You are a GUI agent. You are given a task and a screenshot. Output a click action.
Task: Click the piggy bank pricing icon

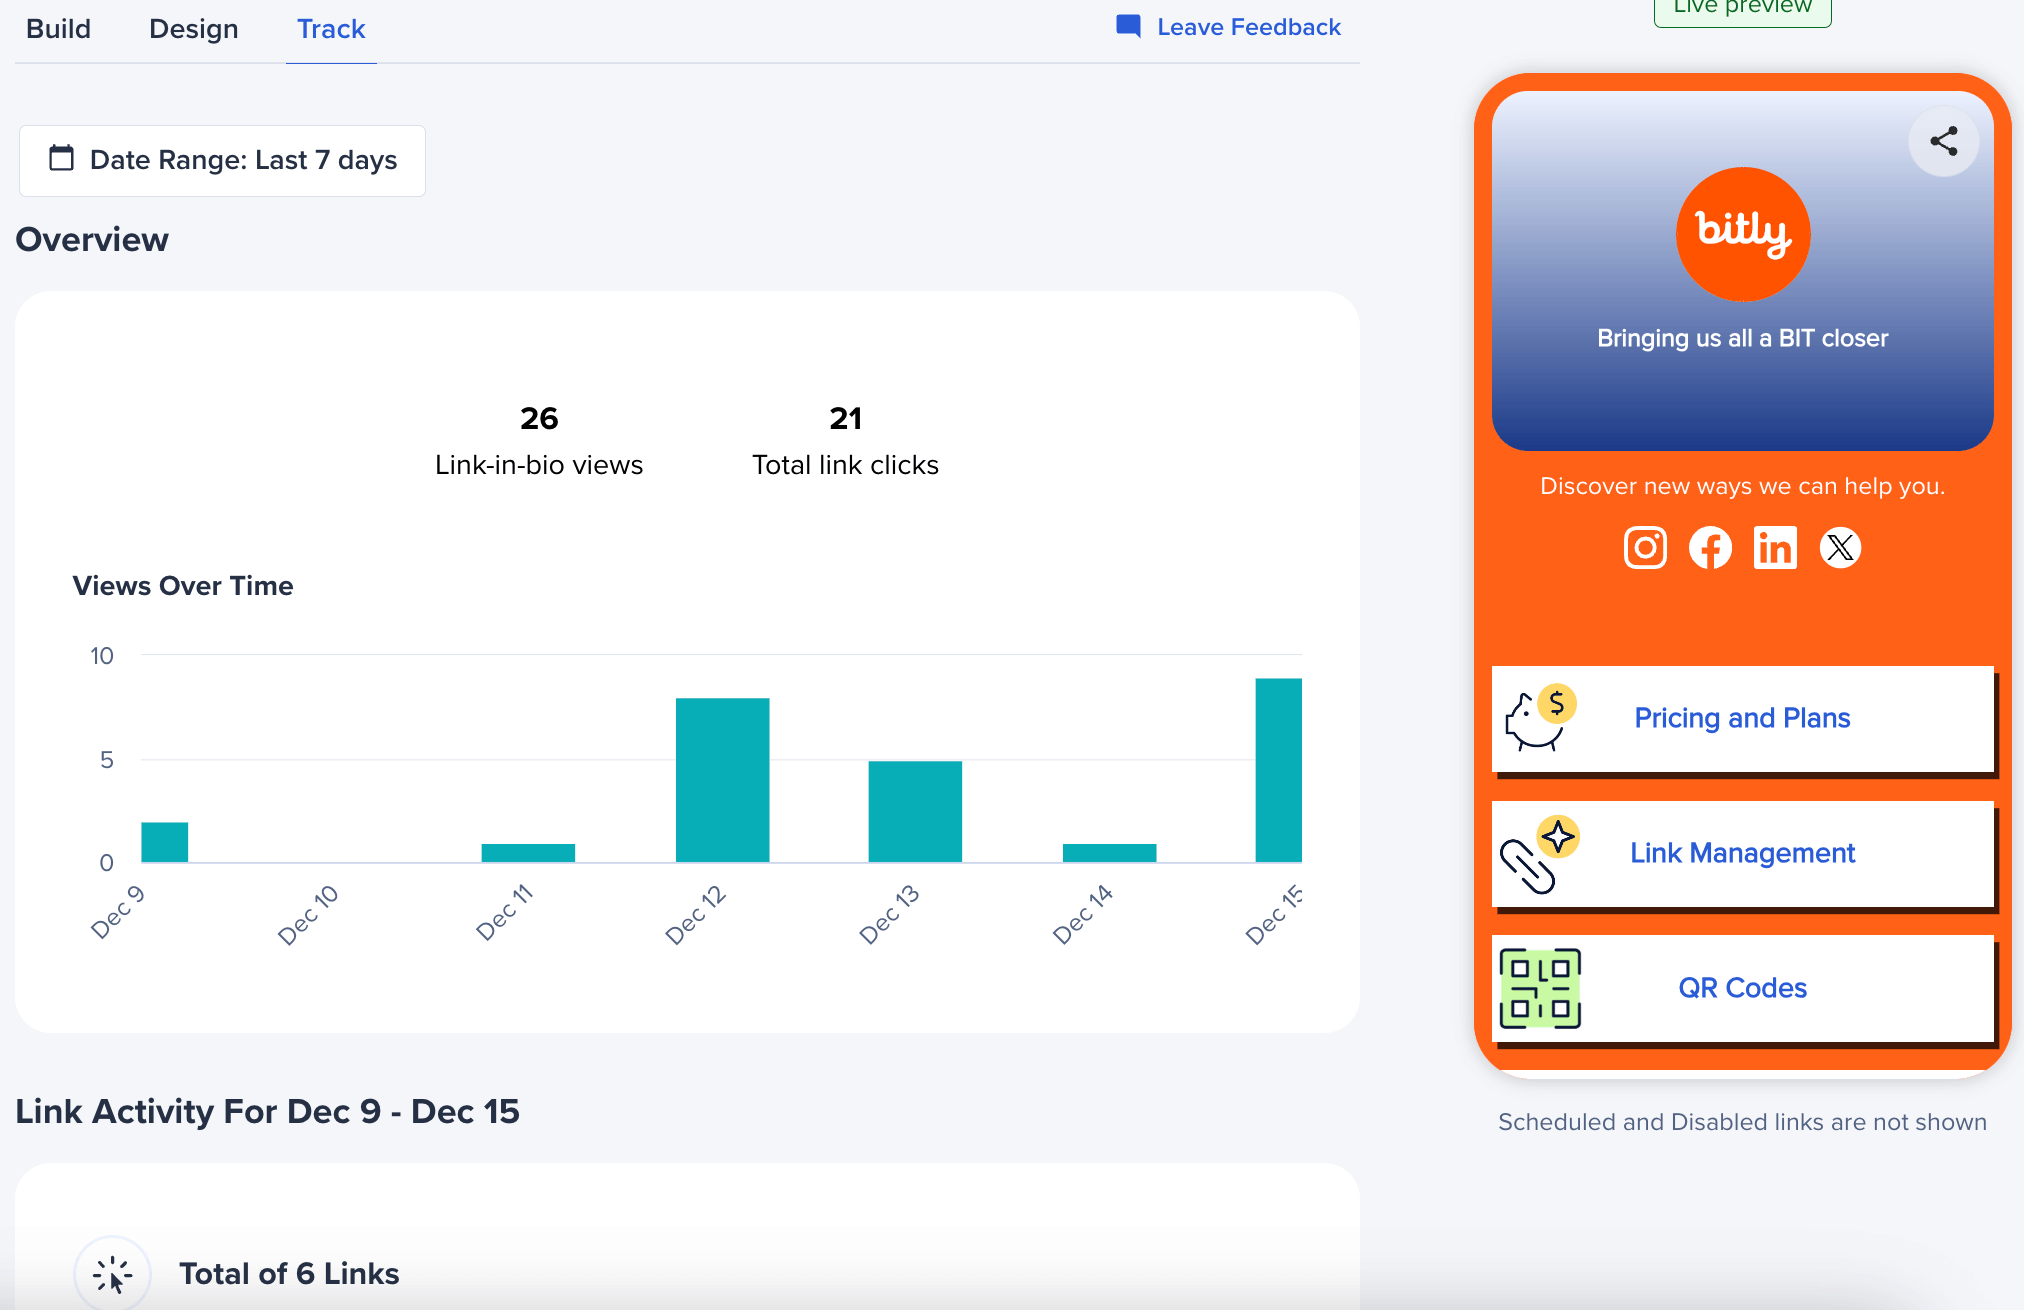(x=1540, y=718)
